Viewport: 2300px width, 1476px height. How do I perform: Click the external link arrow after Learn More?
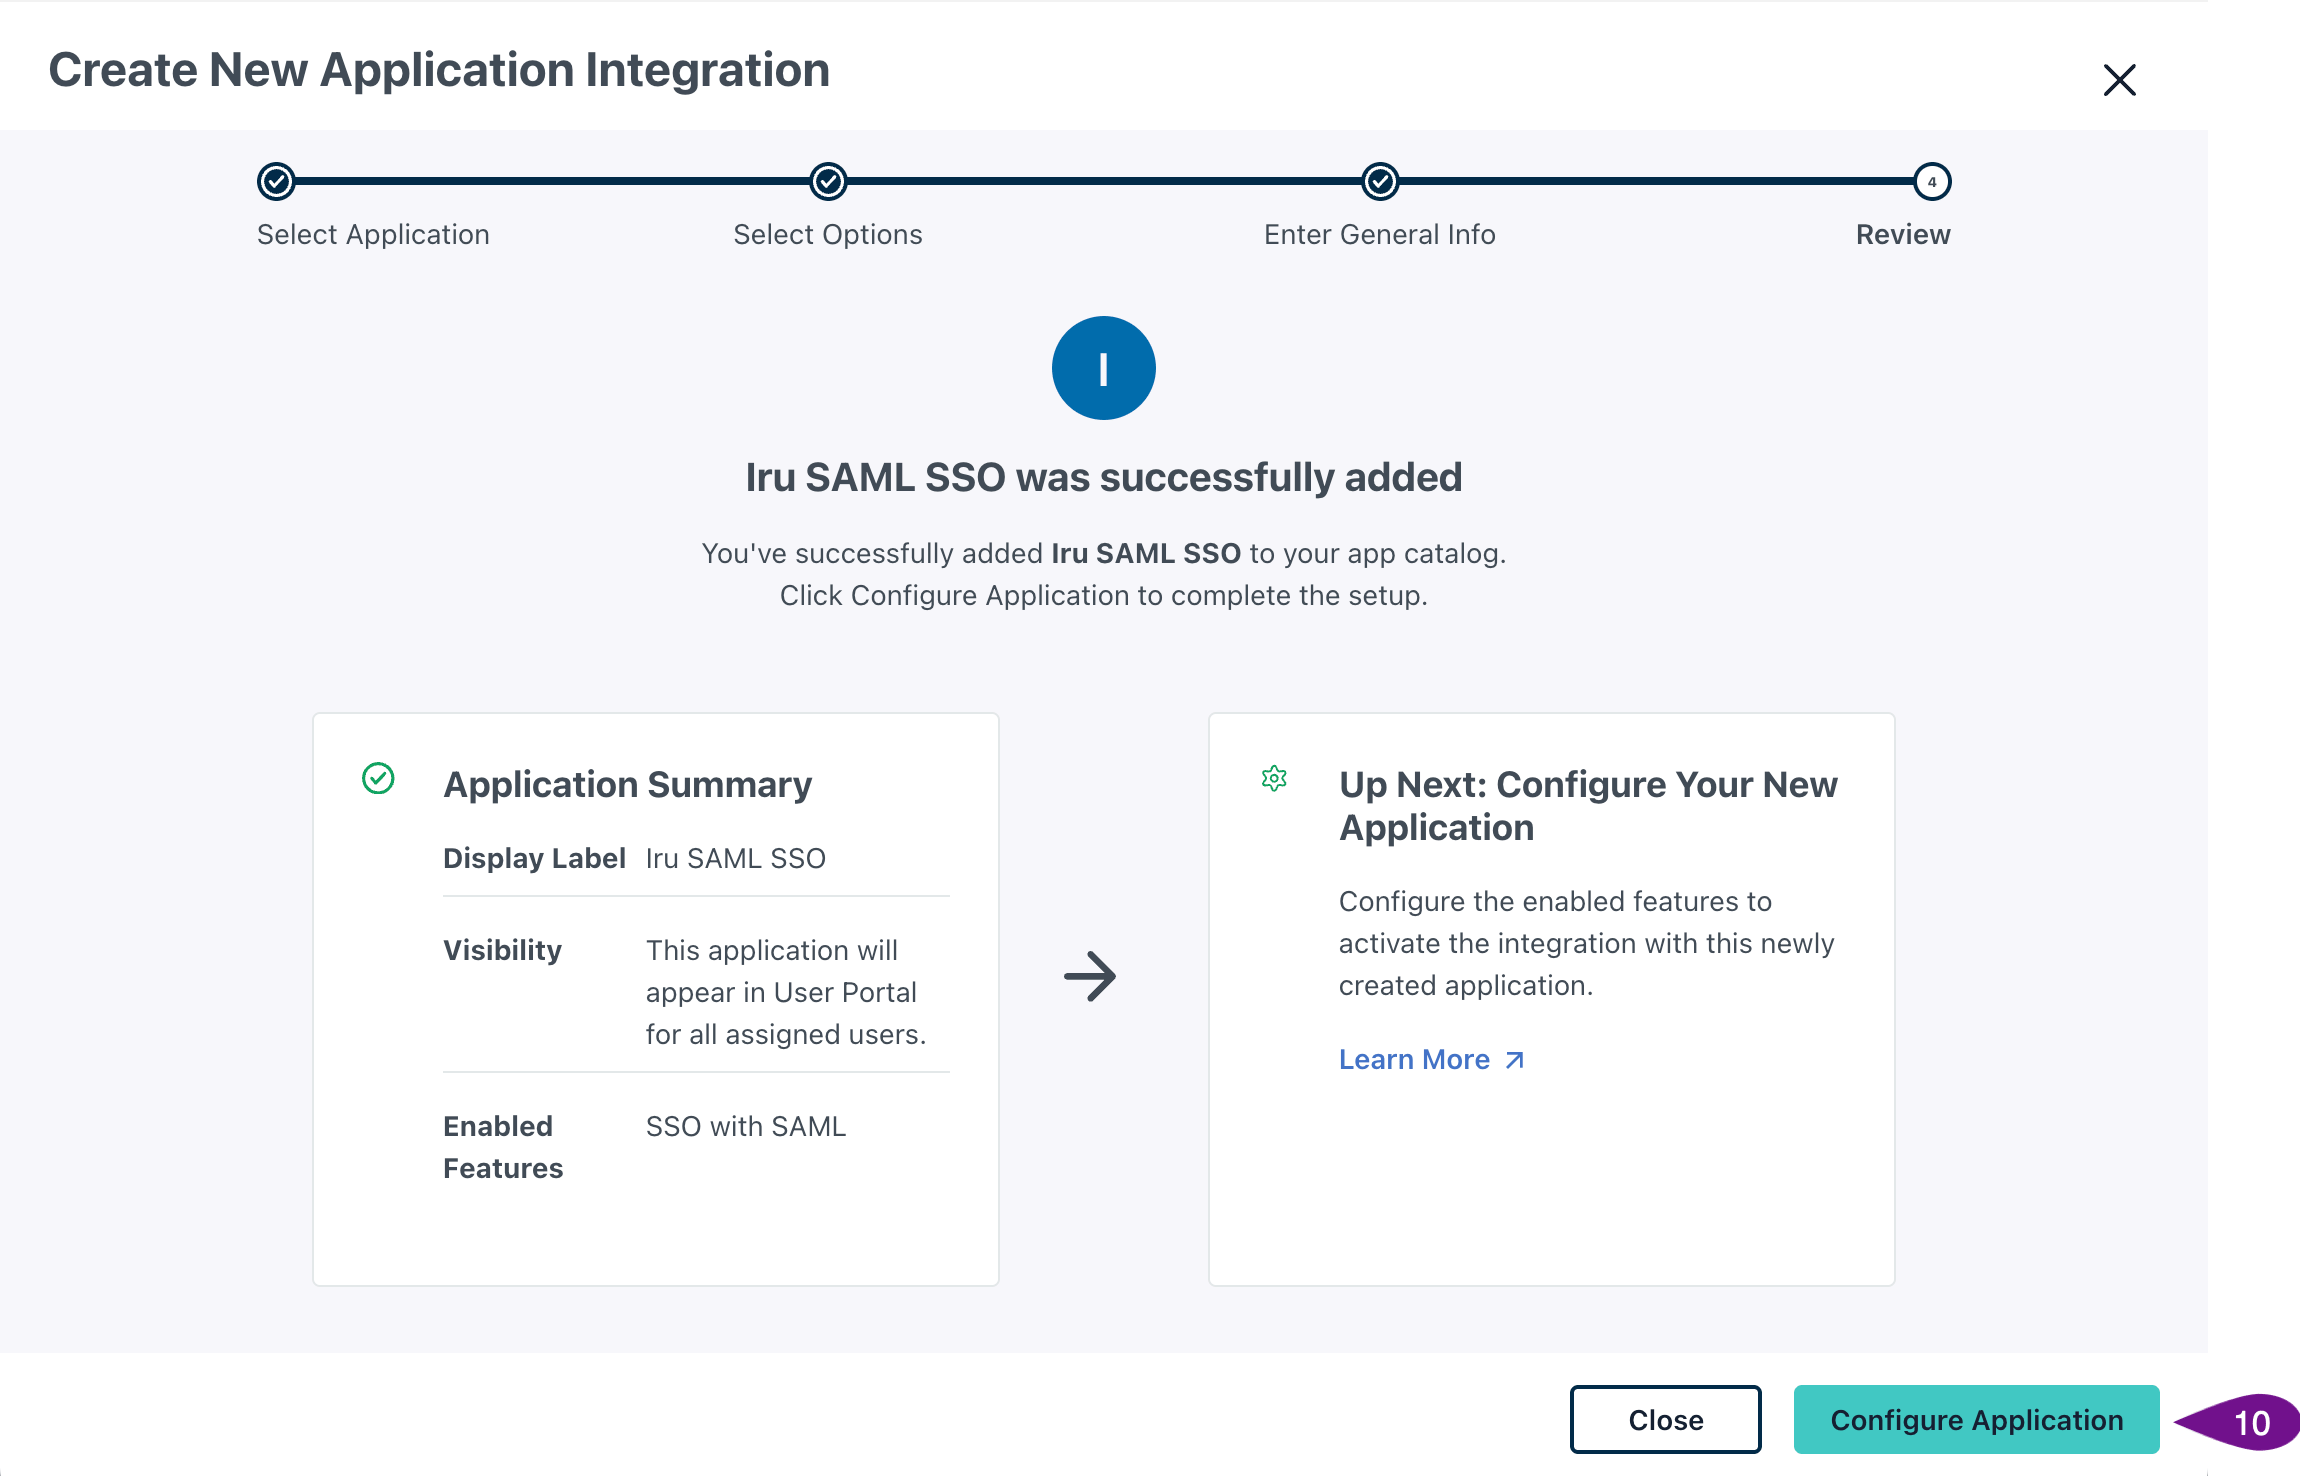(x=1514, y=1060)
